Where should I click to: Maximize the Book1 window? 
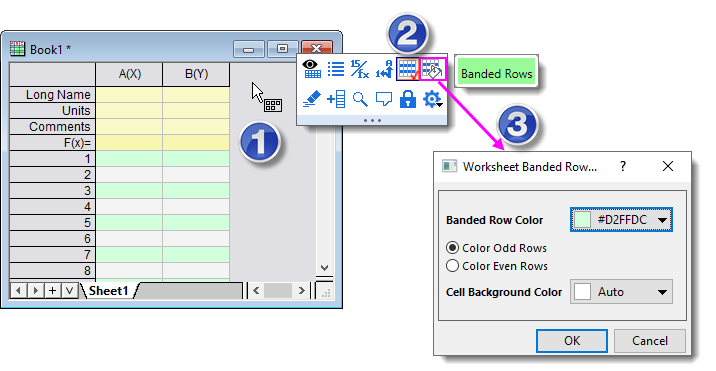tap(282, 48)
